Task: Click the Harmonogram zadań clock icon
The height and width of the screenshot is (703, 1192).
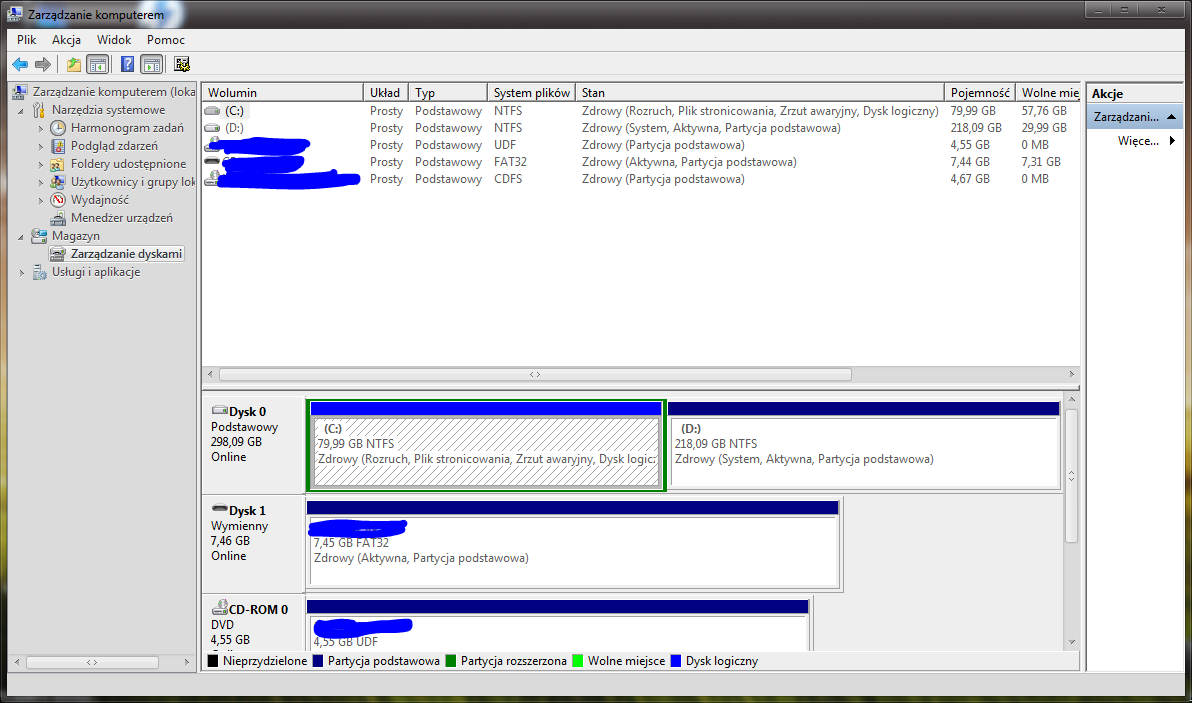Action: click(58, 128)
